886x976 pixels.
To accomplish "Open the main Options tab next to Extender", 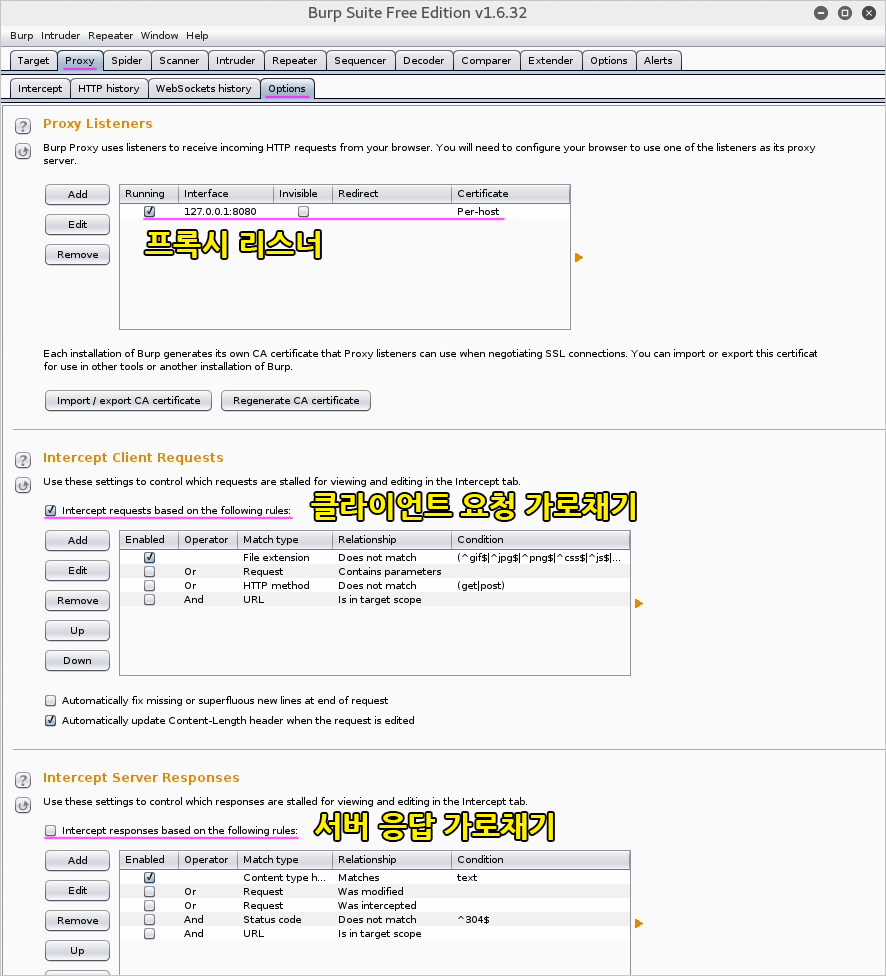I will coord(609,60).
